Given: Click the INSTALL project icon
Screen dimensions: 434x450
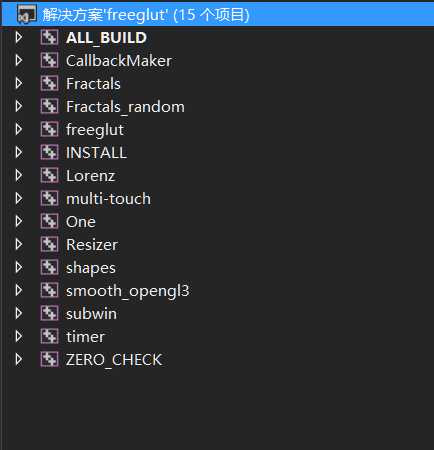Looking at the screenshot, I should pyautogui.click(x=50, y=152).
